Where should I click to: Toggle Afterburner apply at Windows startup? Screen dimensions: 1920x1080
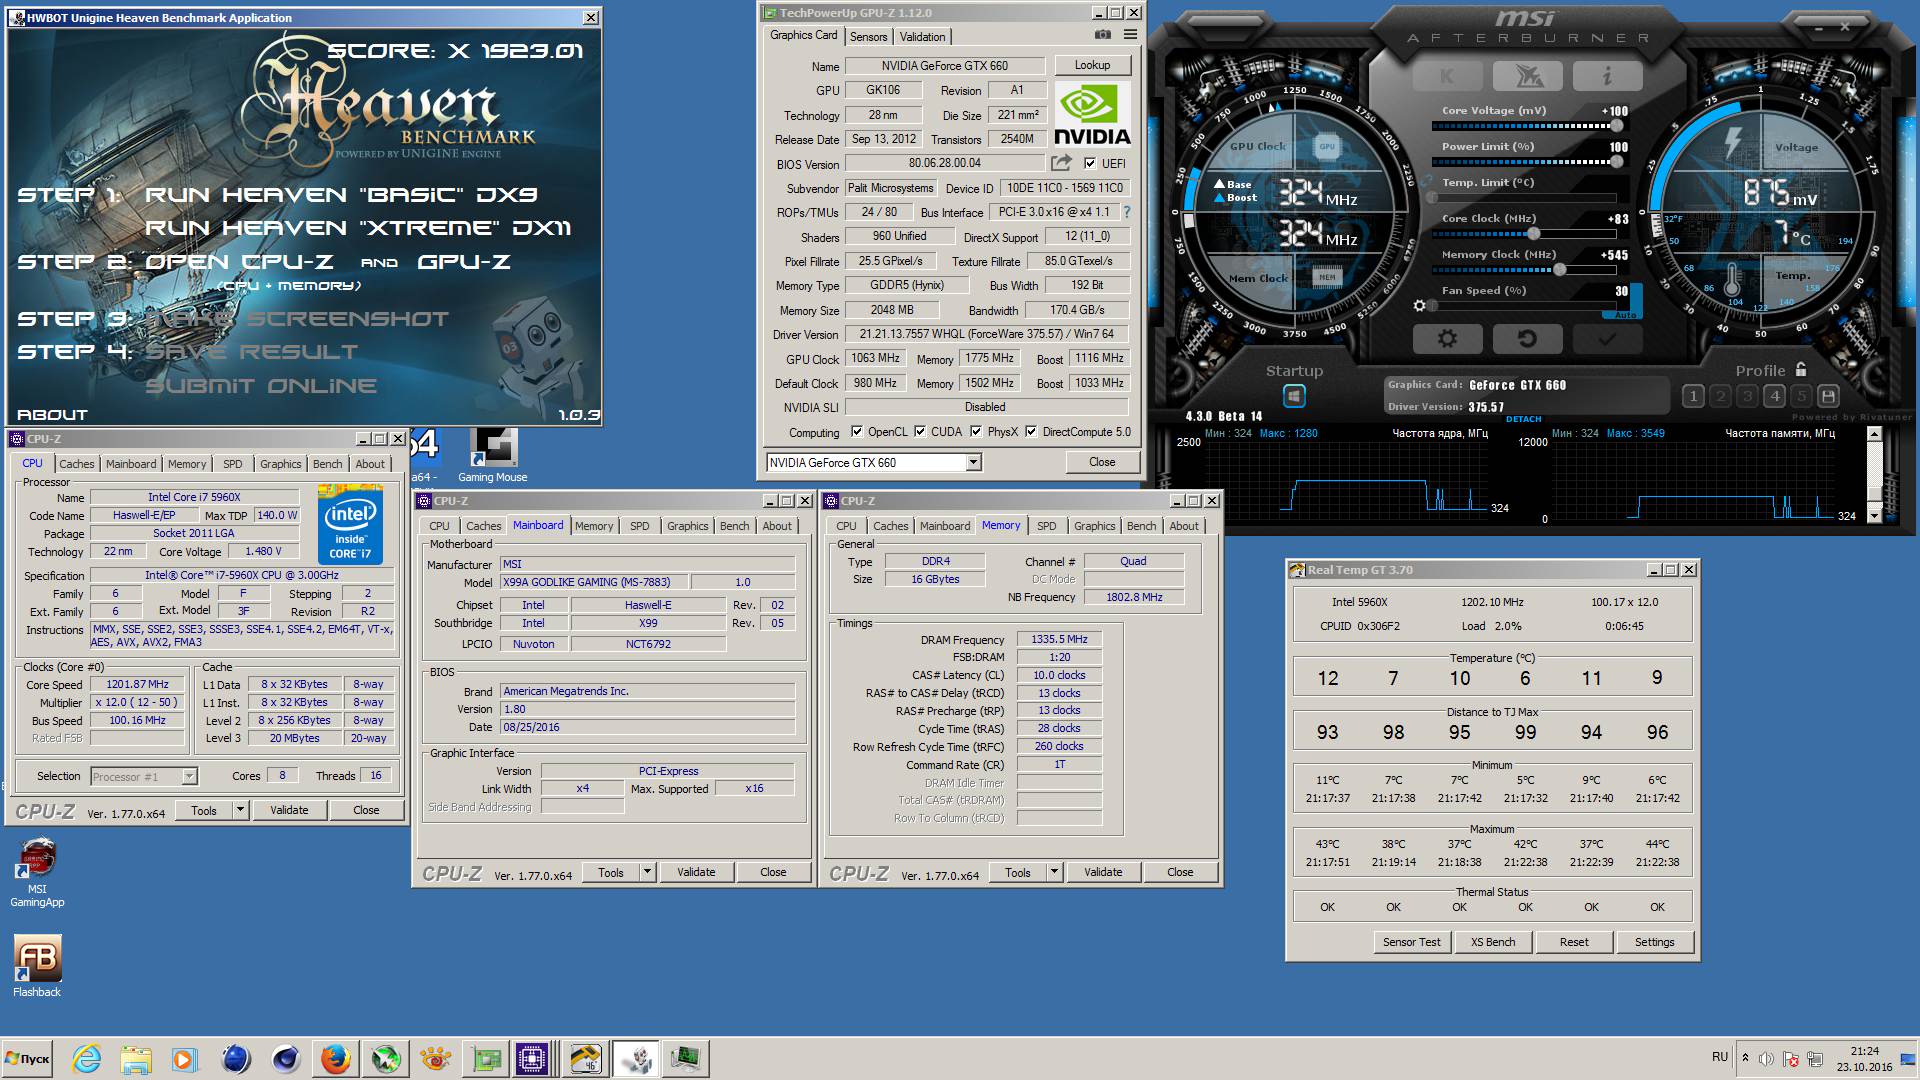[x=1294, y=397]
